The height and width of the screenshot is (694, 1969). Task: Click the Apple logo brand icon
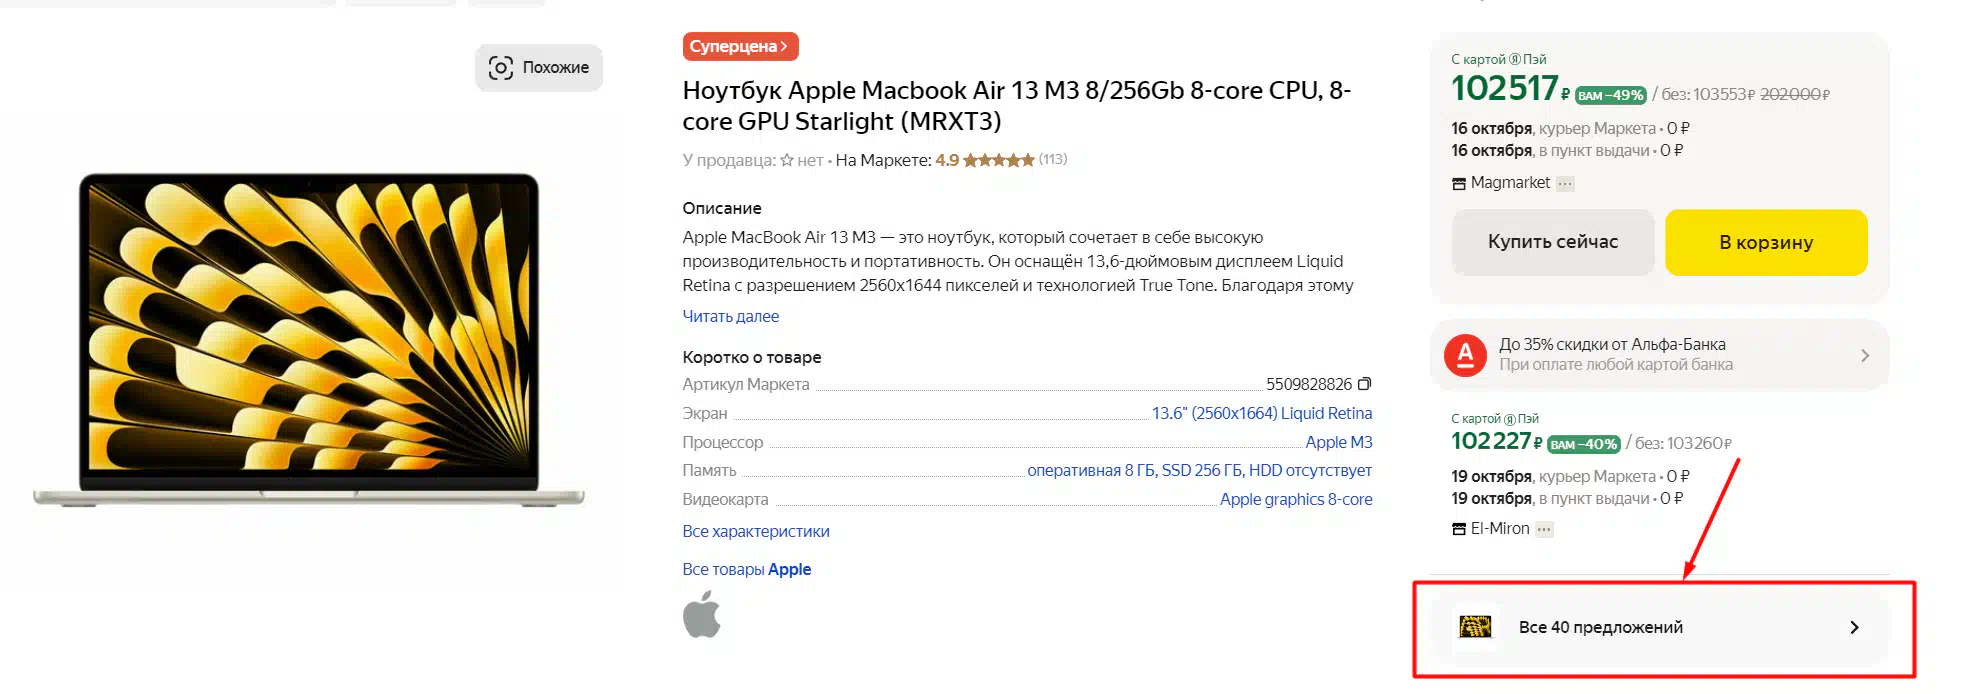pyautogui.click(x=702, y=614)
